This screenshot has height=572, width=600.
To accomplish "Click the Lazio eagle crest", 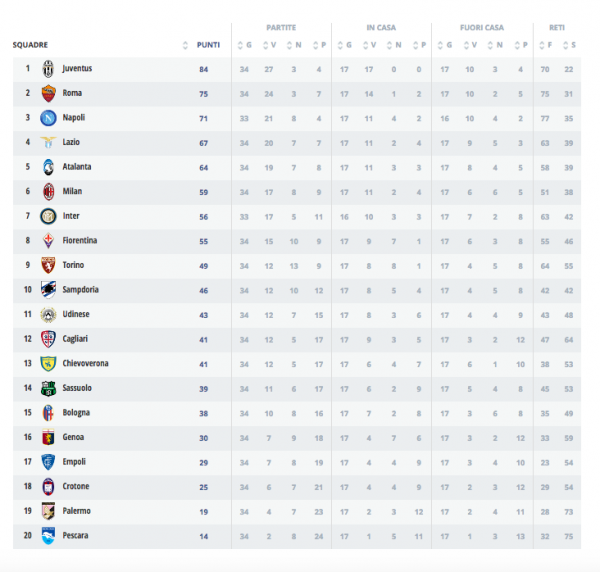I will (x=48, y=142).
